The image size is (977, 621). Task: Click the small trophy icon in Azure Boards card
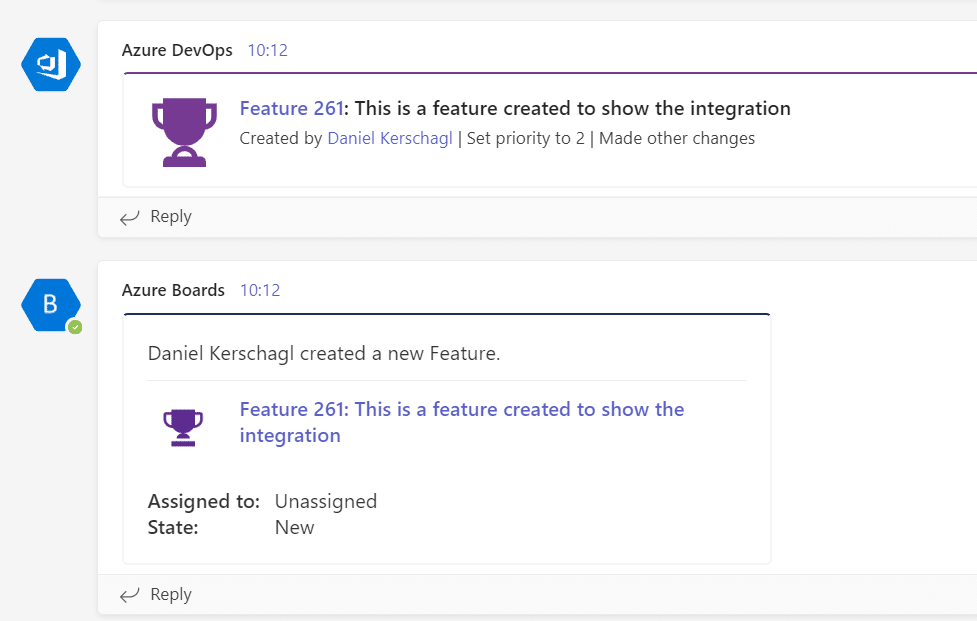click(x=183, y=427)
